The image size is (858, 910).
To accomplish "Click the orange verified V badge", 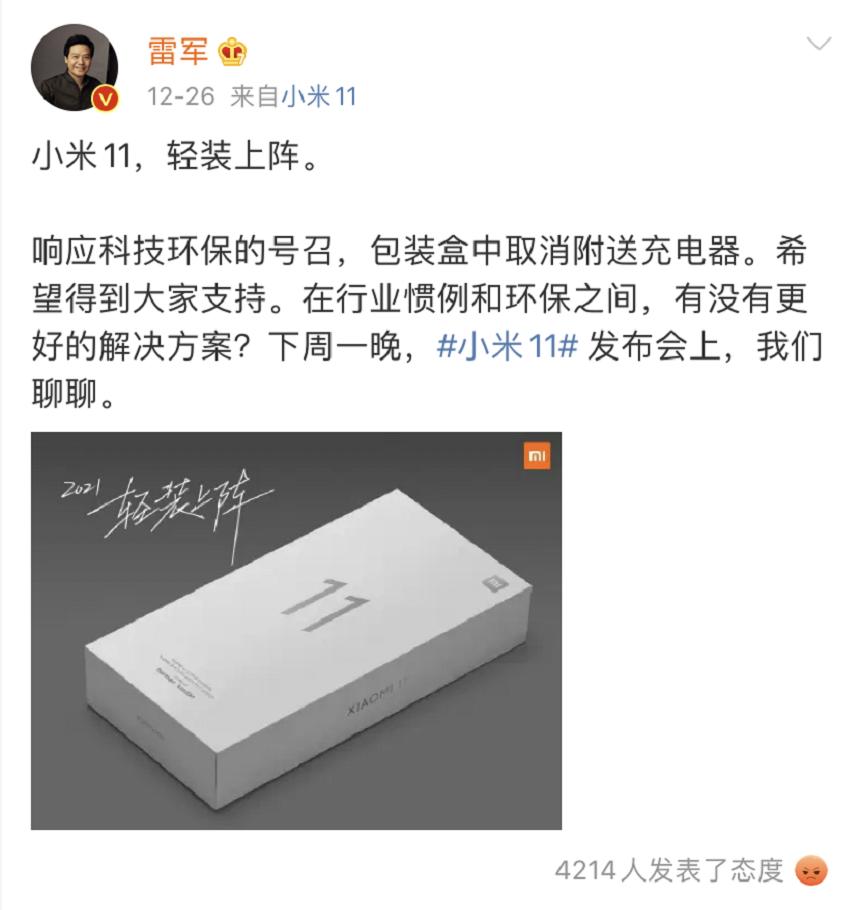I will point(105,99).
